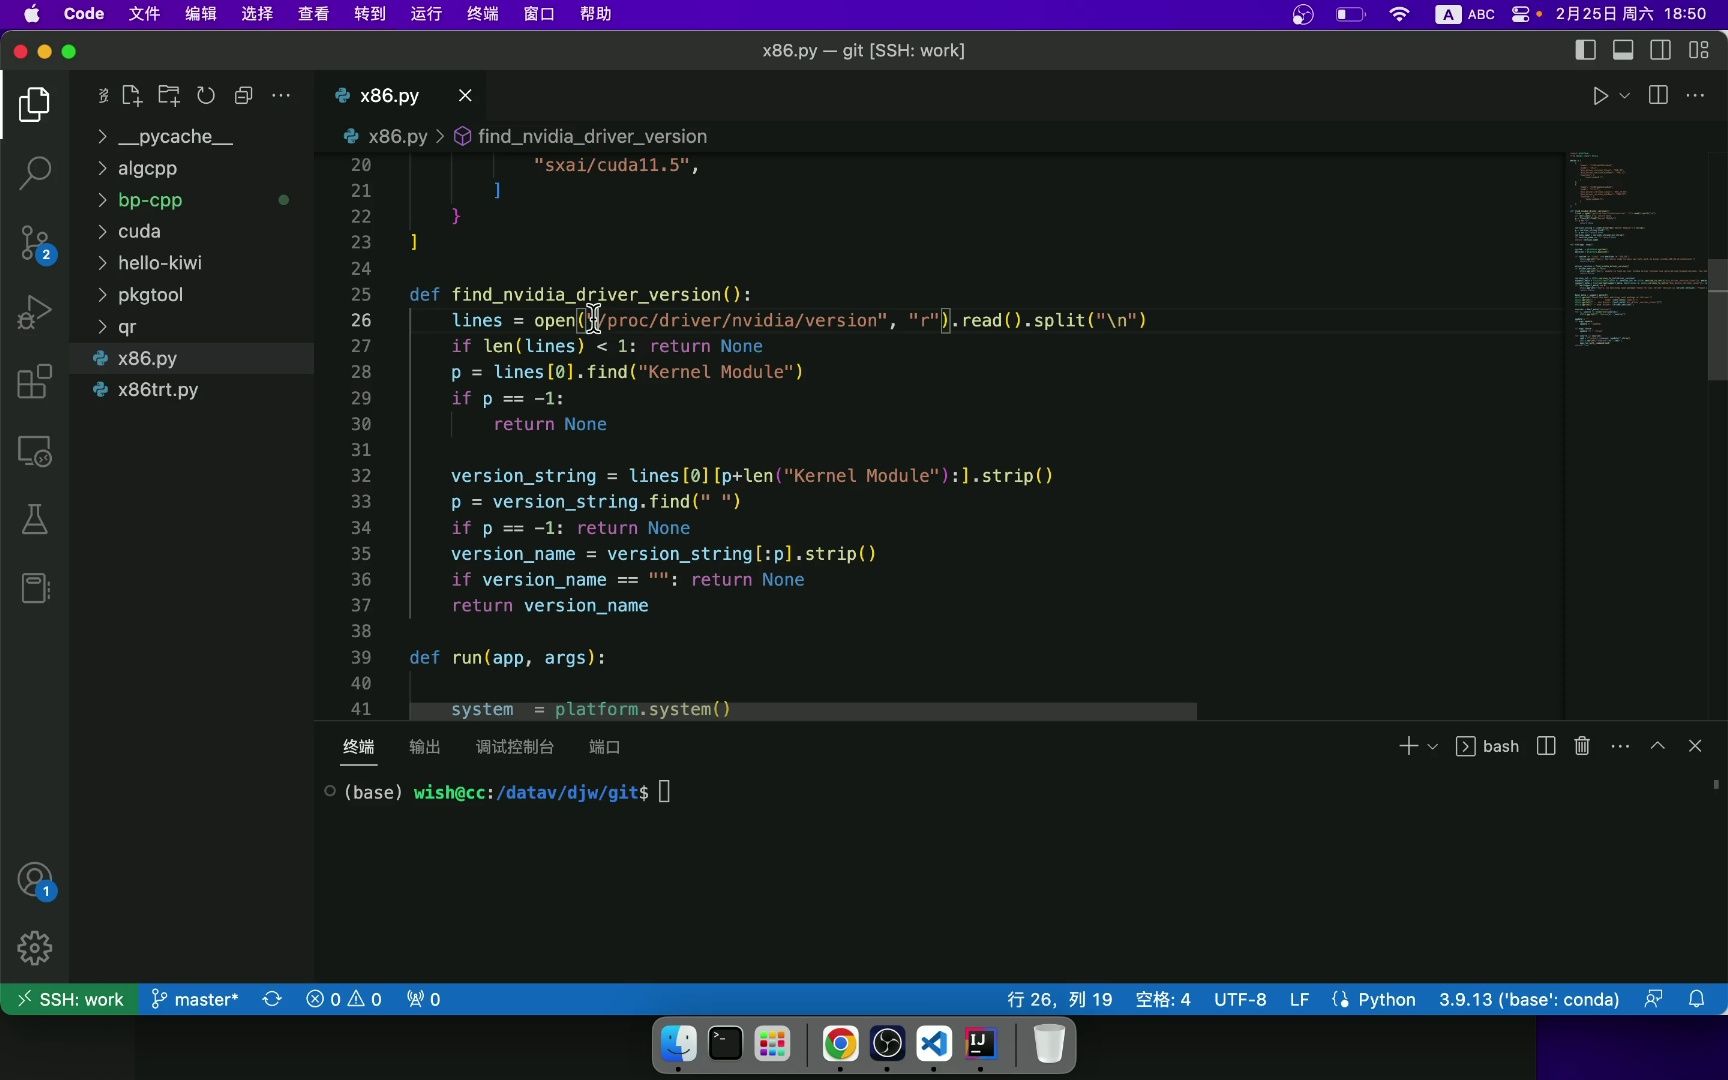1728x1080 pixels.
Task: Open the Run and Debug view
Action: pos(34,312)
